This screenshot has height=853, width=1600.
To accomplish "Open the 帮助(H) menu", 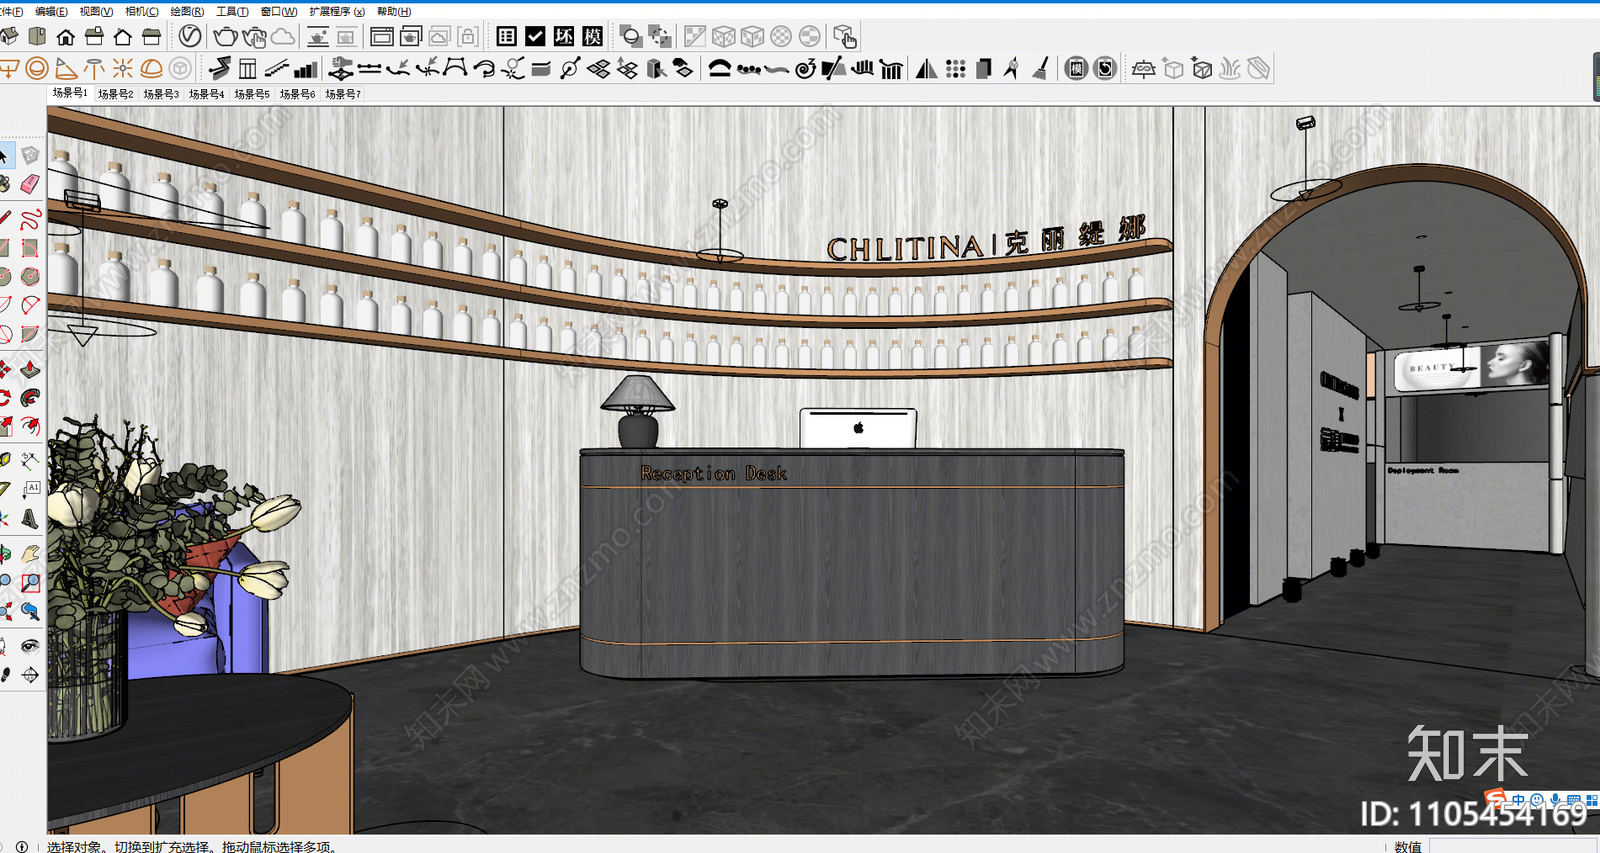I will (x=394, y=12).
